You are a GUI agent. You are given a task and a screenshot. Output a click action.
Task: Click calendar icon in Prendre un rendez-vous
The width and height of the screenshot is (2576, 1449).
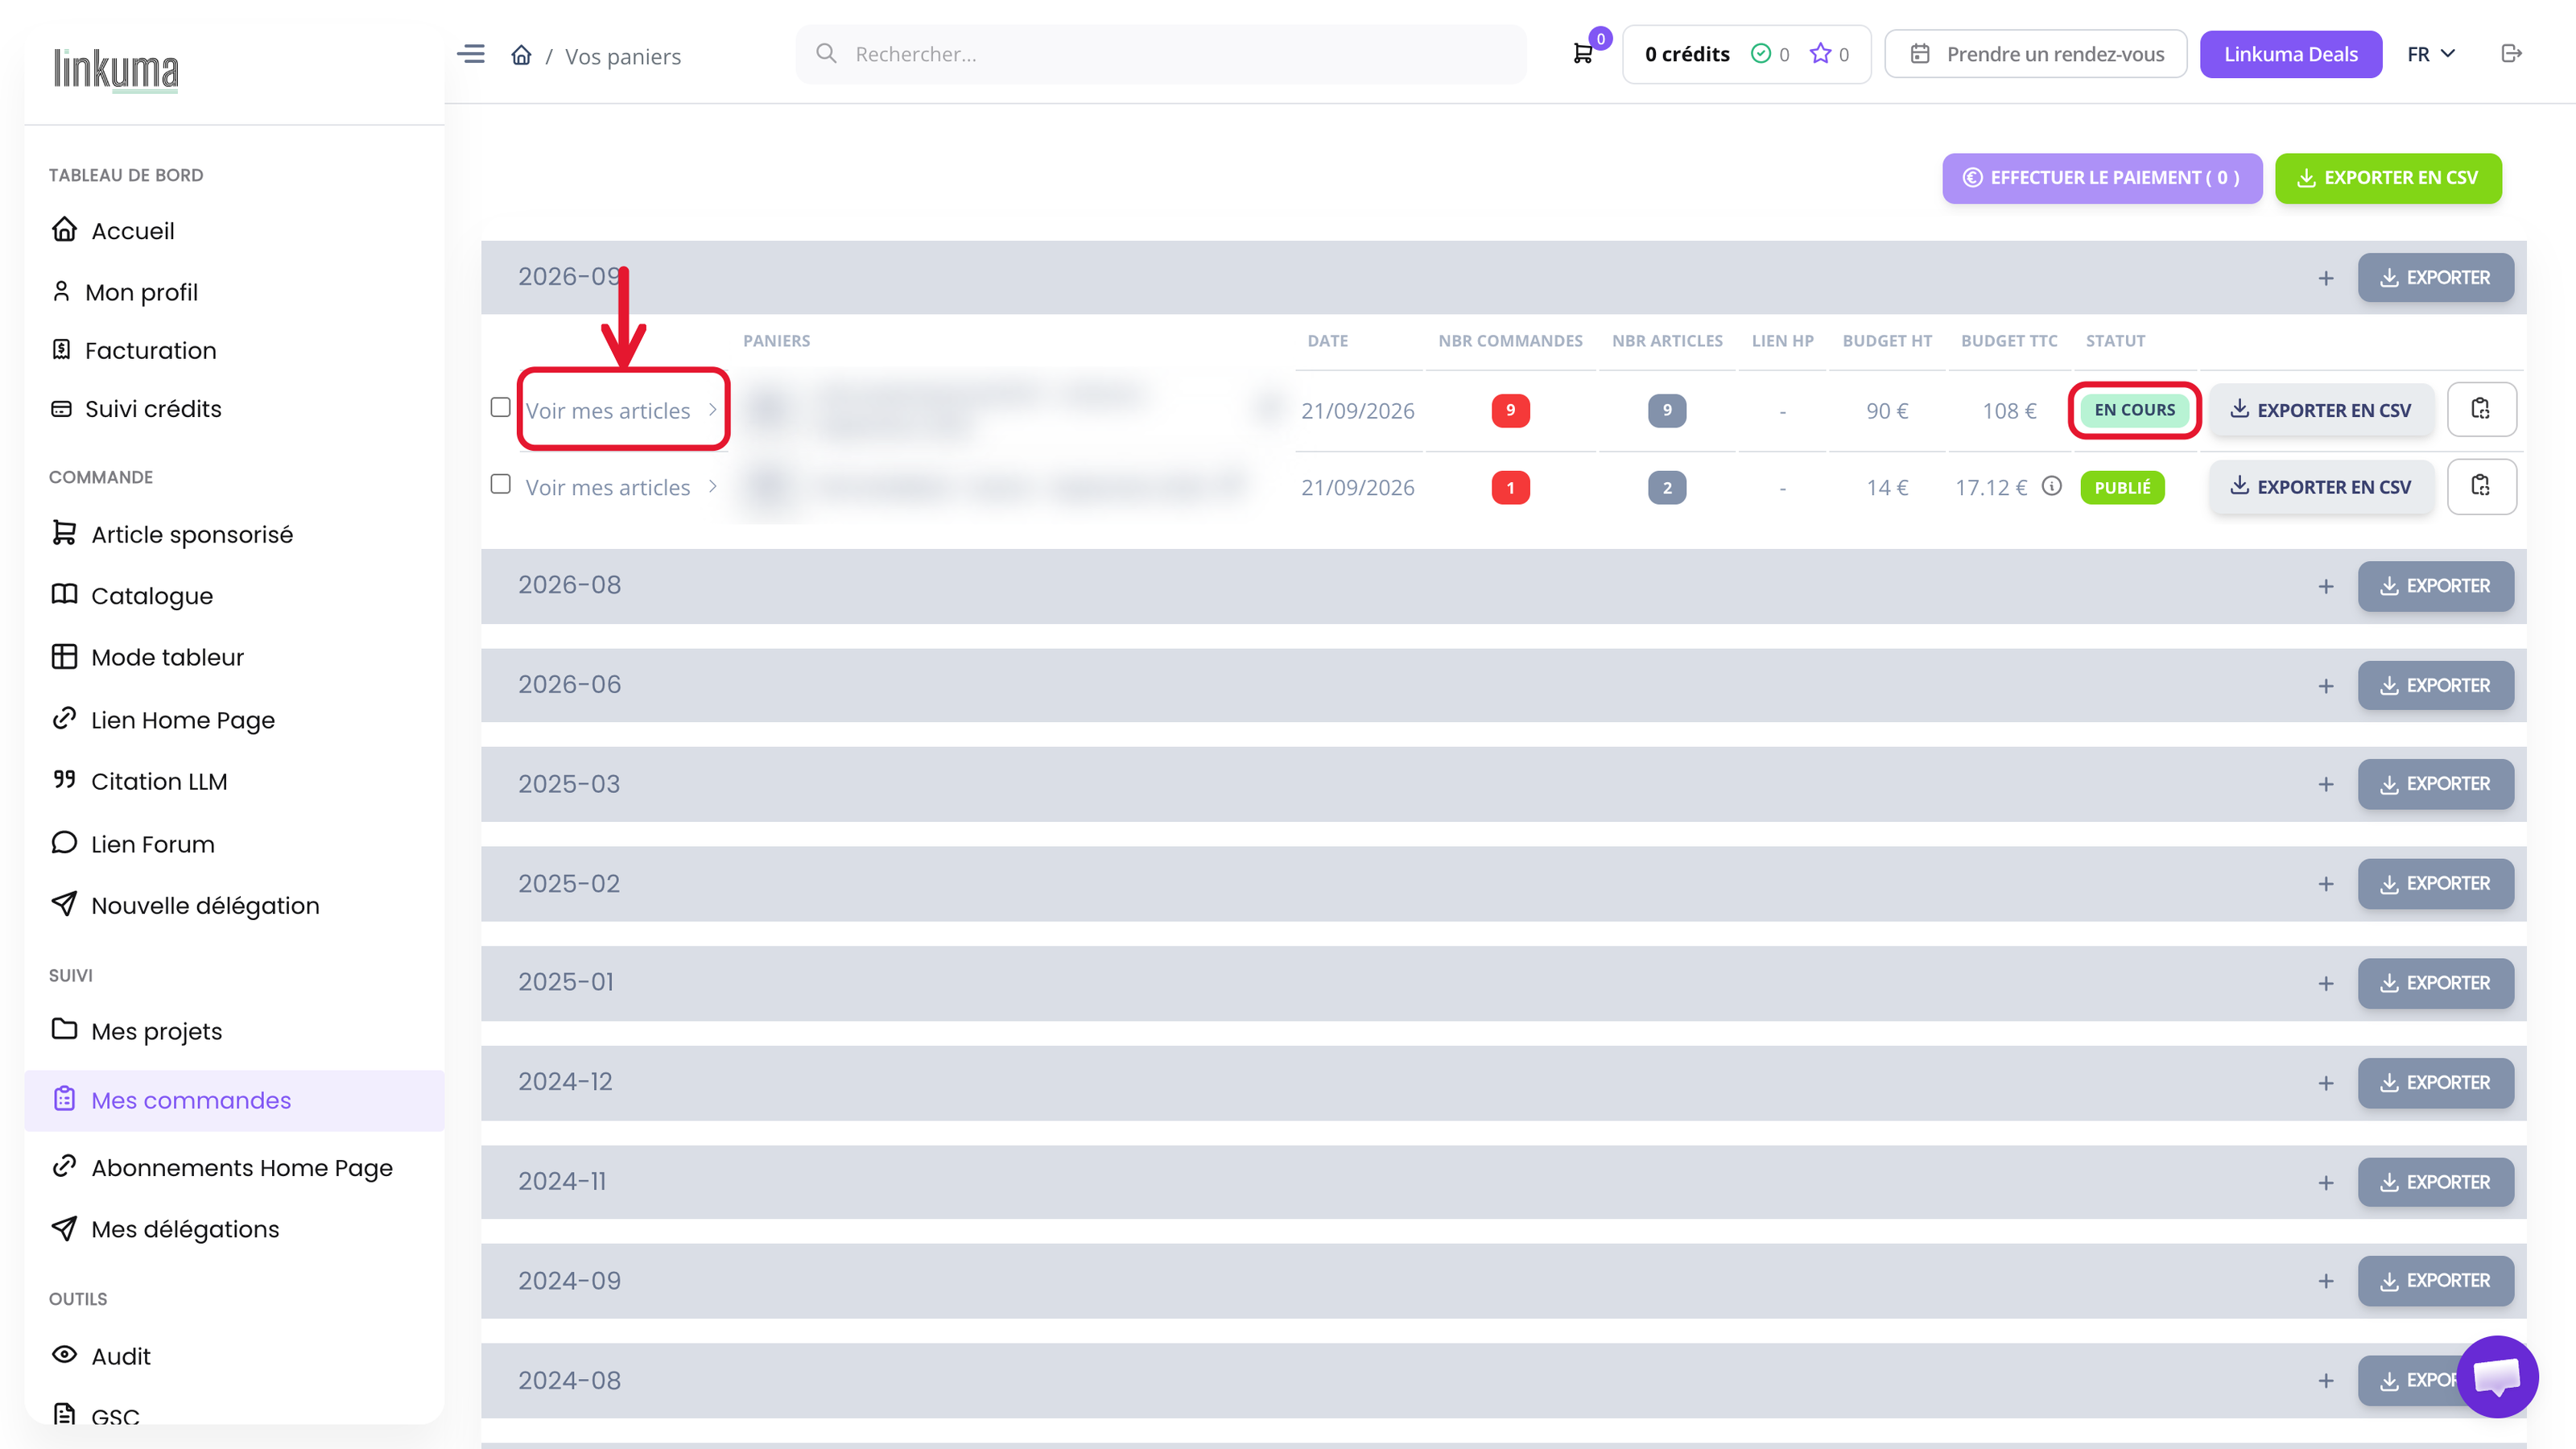point(1920,54)
